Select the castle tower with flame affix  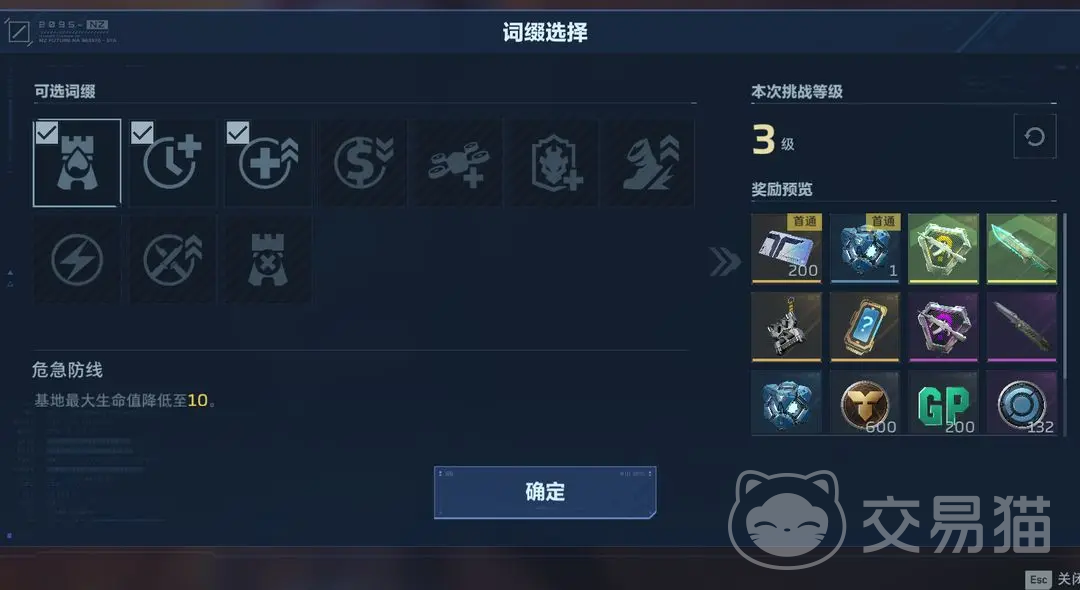click(77, 163)
